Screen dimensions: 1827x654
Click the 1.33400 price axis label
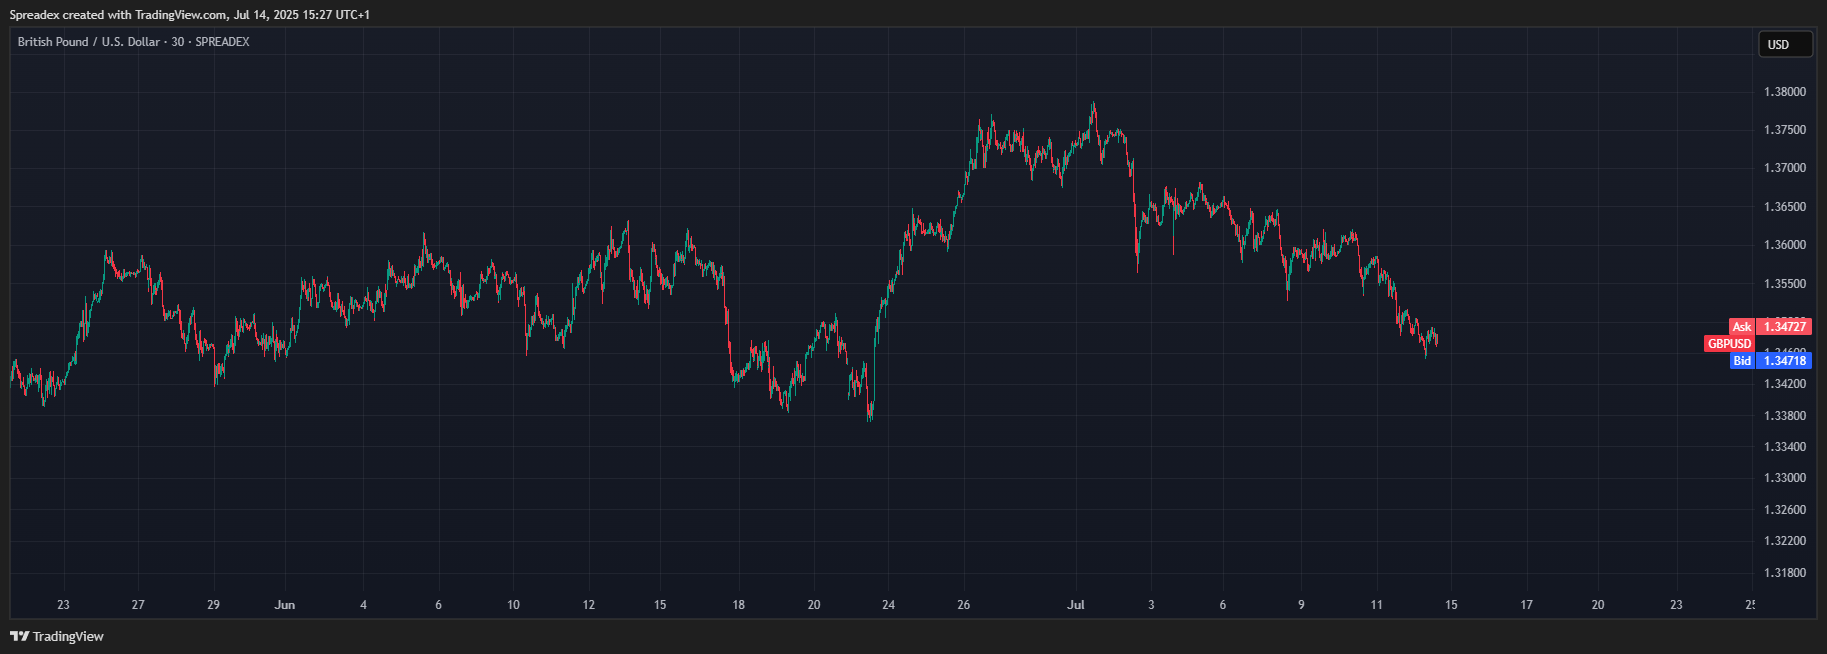[1785, 447]
